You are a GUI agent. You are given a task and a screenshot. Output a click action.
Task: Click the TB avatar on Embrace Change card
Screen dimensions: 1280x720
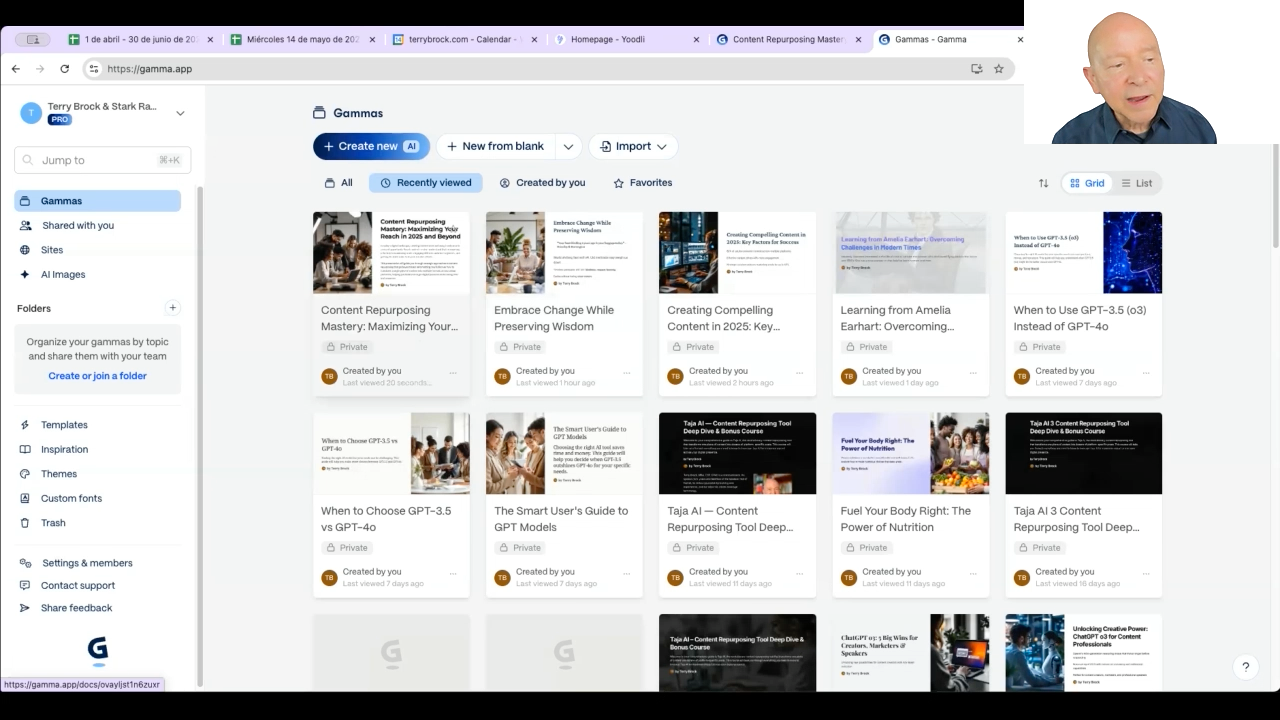coord(502,377)
